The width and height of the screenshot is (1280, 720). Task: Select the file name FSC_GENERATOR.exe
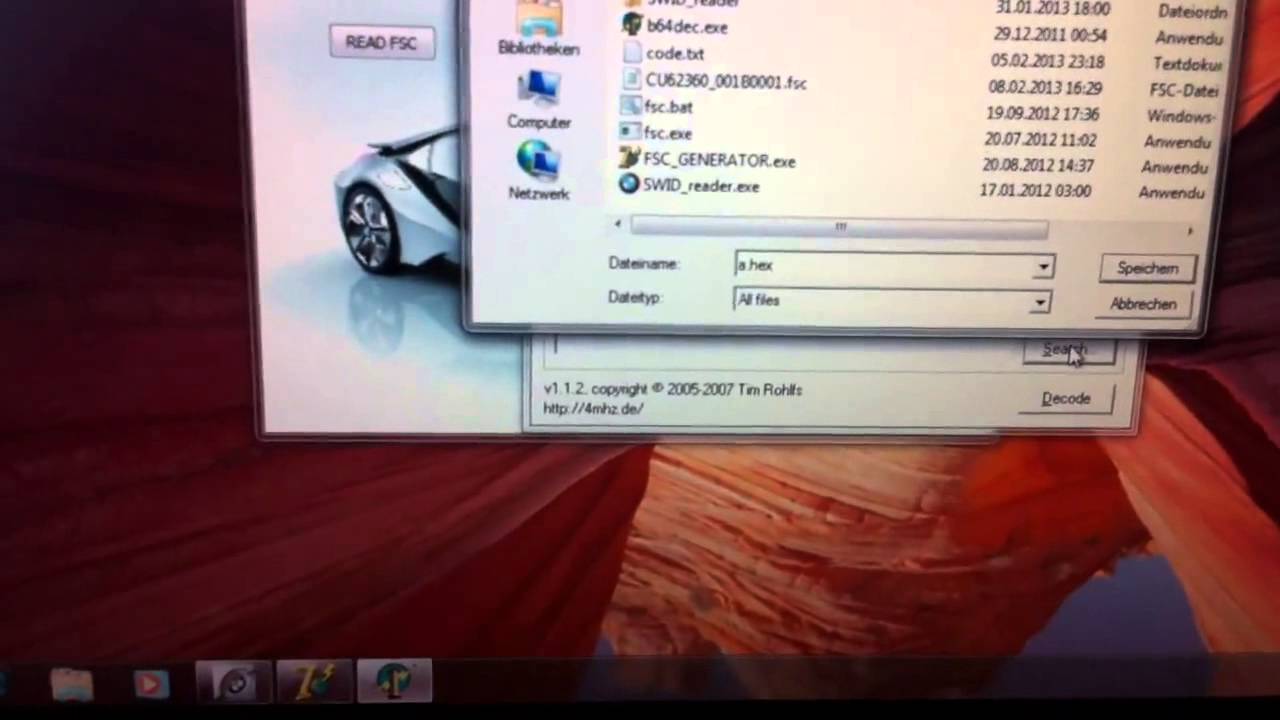(719, 160)
